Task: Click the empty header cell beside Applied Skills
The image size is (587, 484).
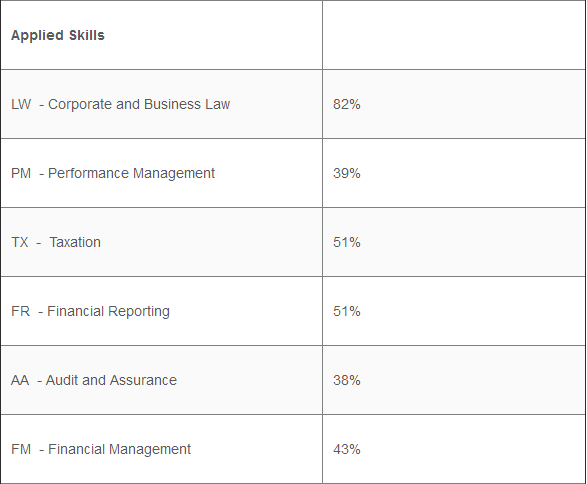Action: click(454, 35)
